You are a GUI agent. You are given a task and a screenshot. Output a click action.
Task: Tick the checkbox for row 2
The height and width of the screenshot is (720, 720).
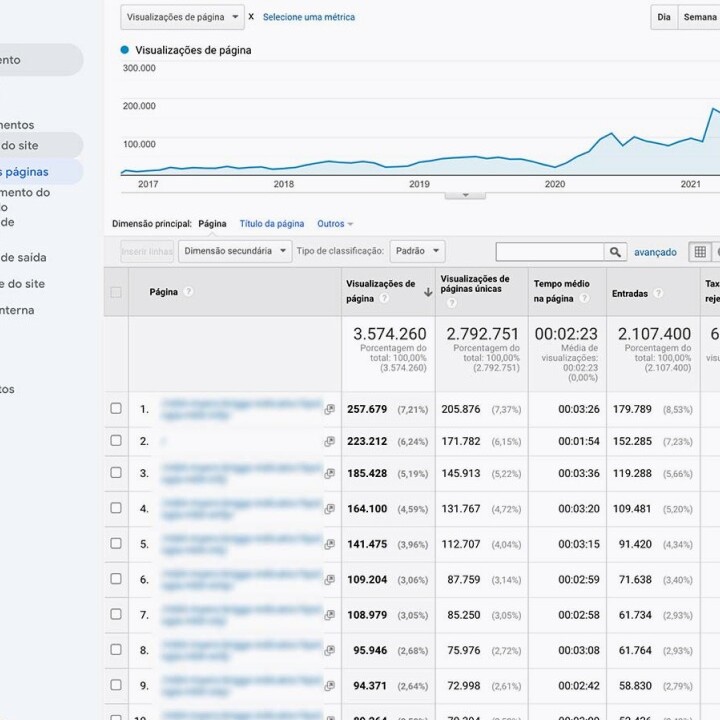pyautogui.click(x=116, y=440)
